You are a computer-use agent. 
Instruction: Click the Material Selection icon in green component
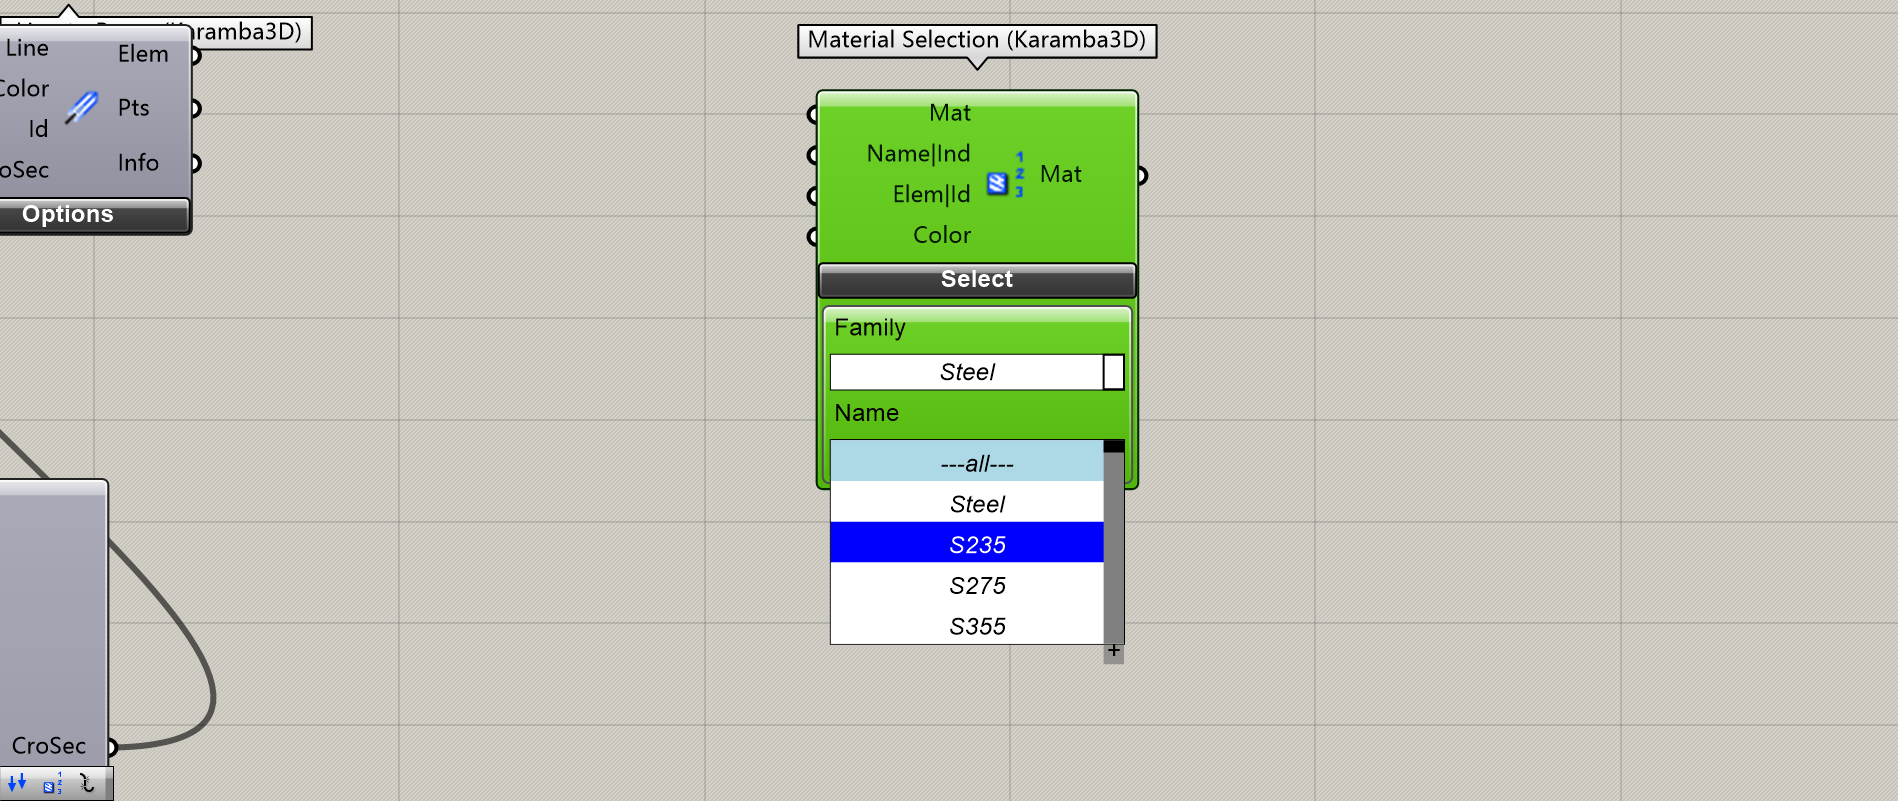[1004, 176]
